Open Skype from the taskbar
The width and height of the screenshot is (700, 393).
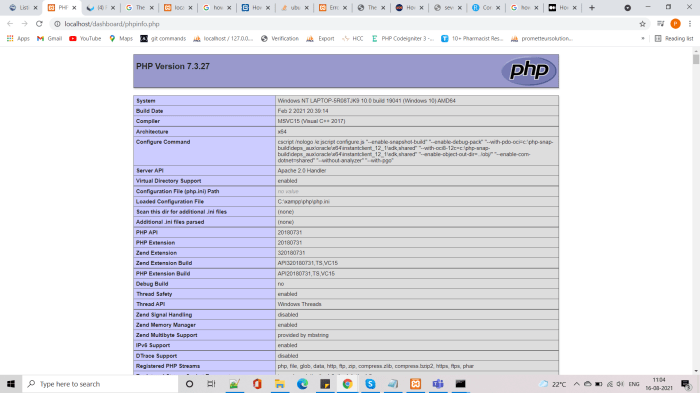click(x=370, y=384)
